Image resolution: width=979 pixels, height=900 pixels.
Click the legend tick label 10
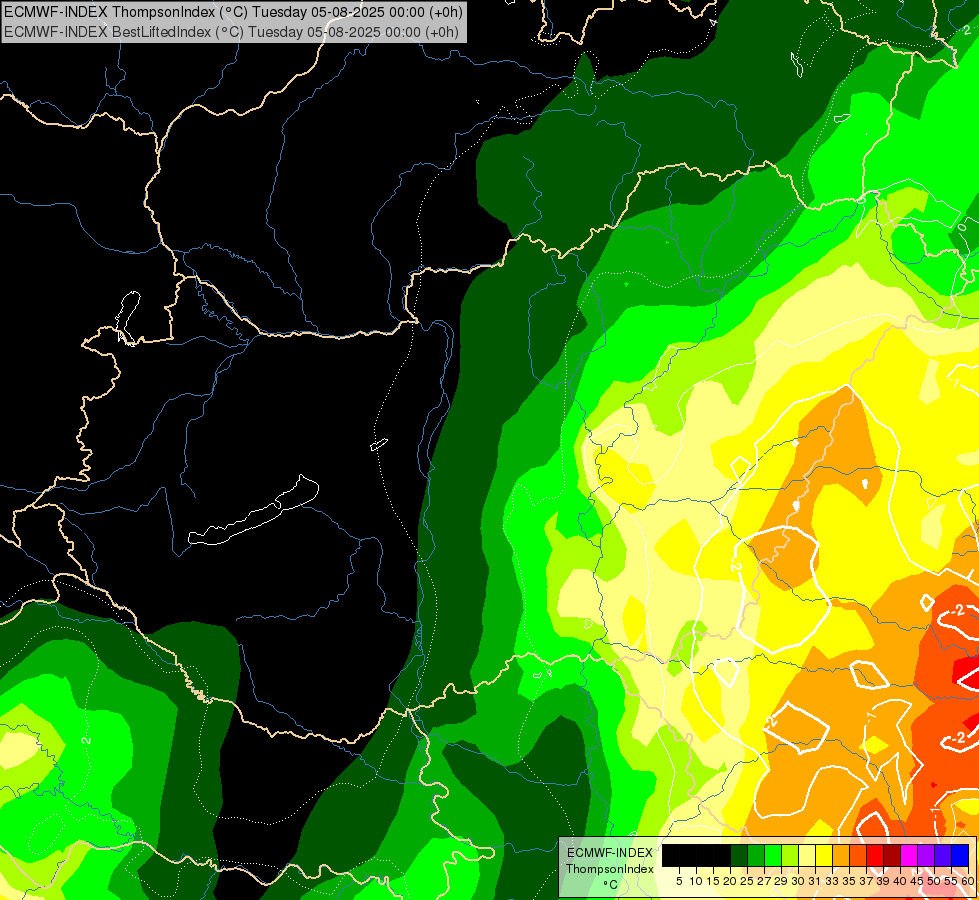pos(696,881)
